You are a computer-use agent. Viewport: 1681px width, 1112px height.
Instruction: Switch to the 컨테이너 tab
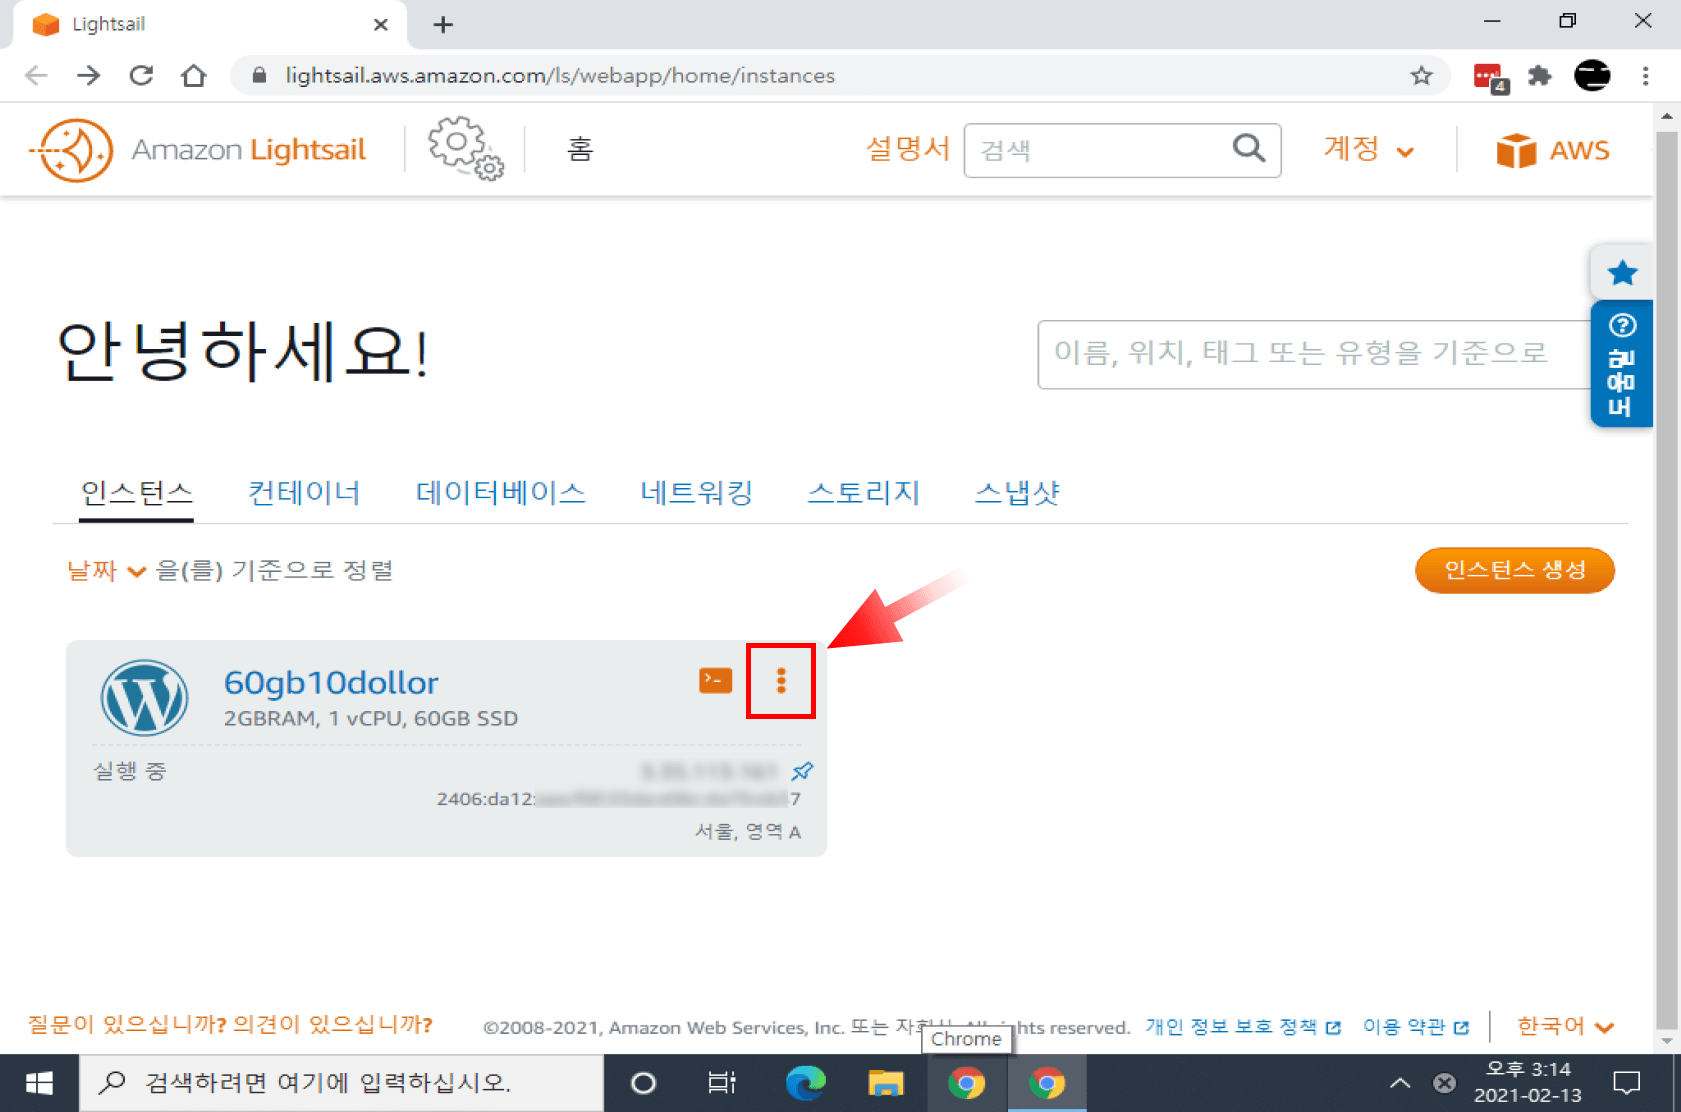(304, 493)
